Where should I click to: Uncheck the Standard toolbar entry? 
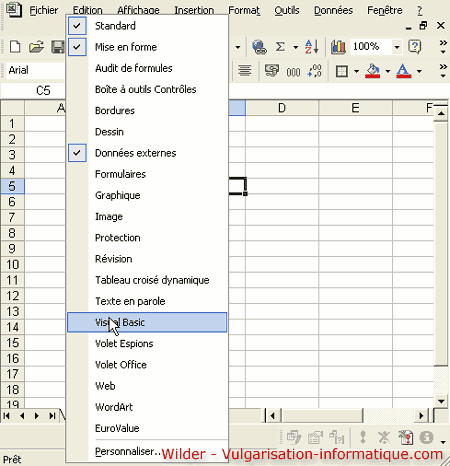pyautogui.click(x=147, y=26)
